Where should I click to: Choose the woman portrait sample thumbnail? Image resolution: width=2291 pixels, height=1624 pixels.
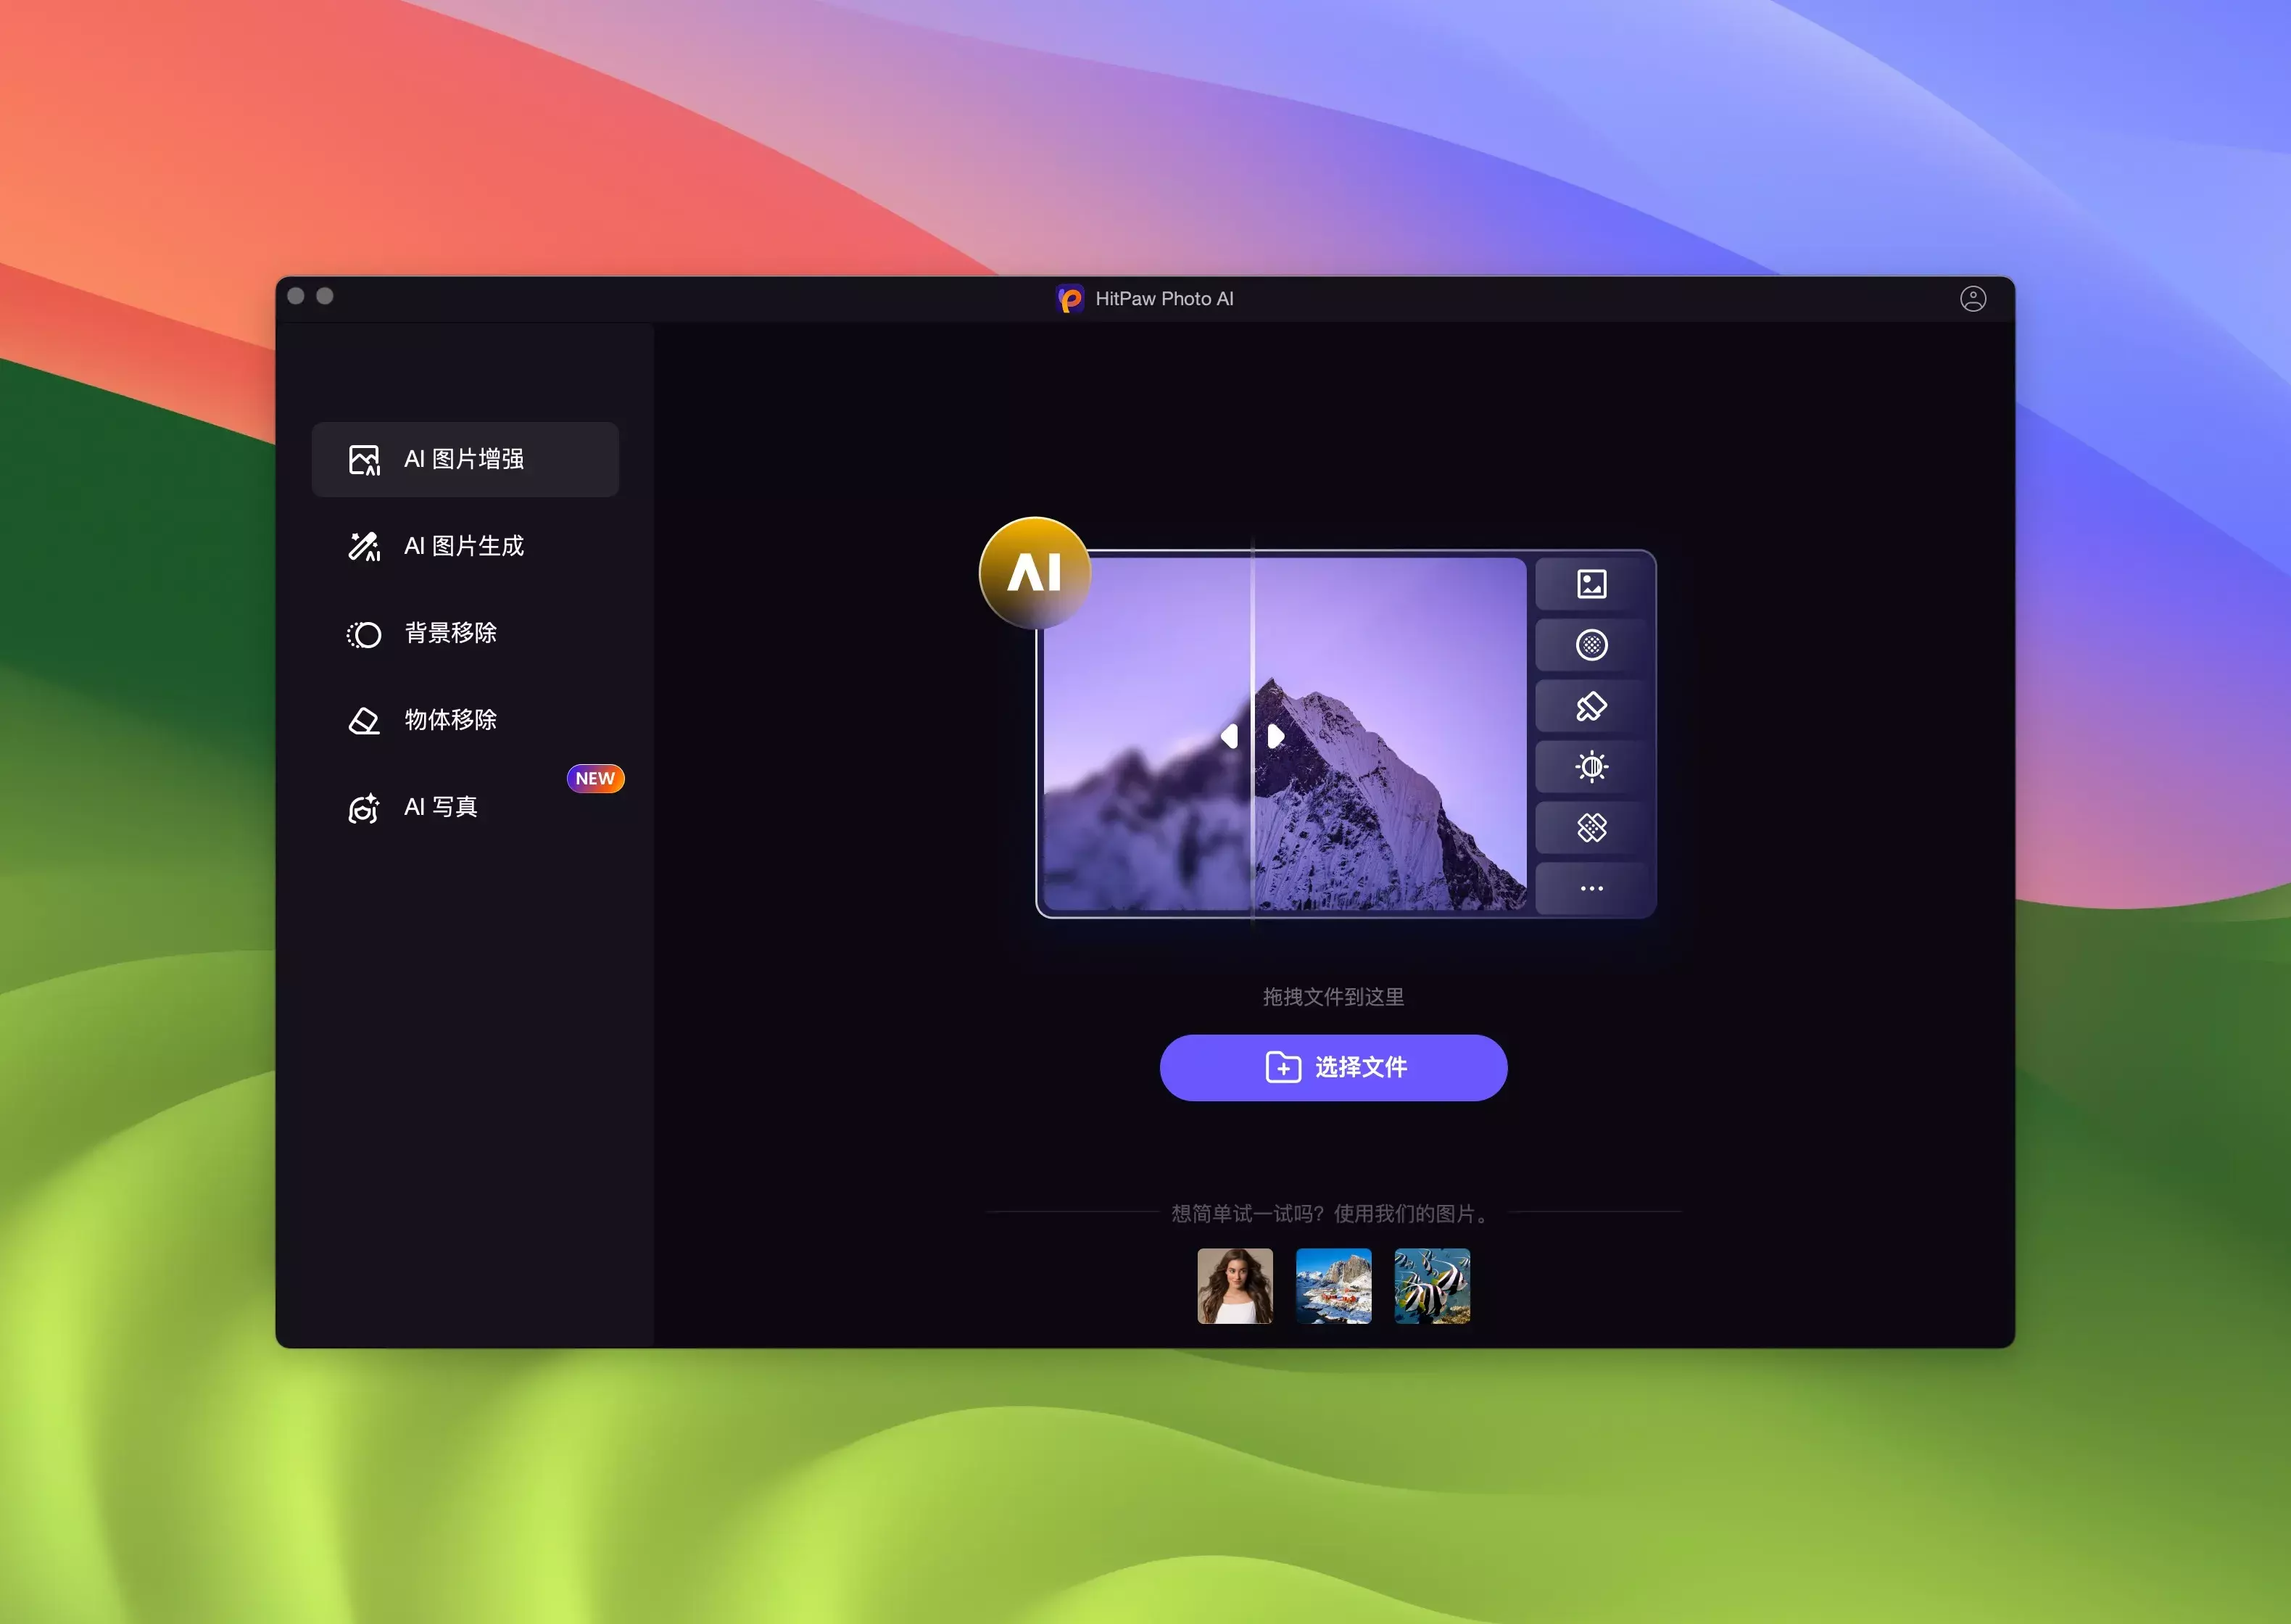point(1235,1286)
